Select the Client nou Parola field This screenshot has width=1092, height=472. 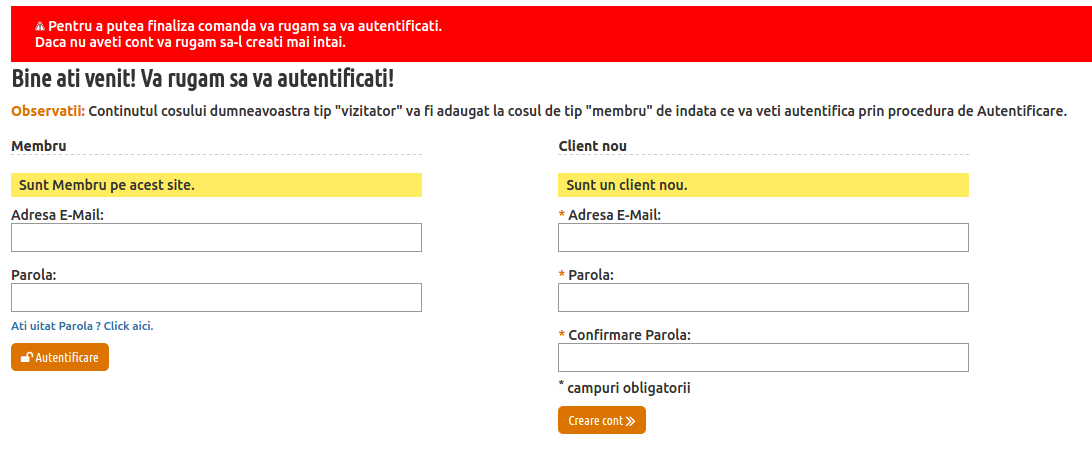(763, 297)
